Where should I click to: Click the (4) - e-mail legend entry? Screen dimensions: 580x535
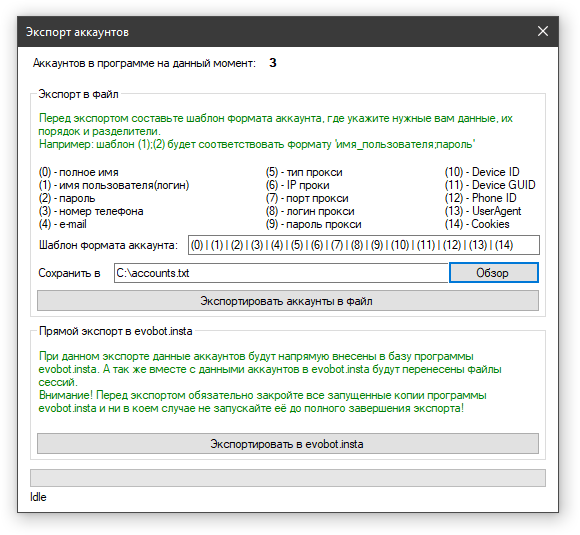coord(63,224)
